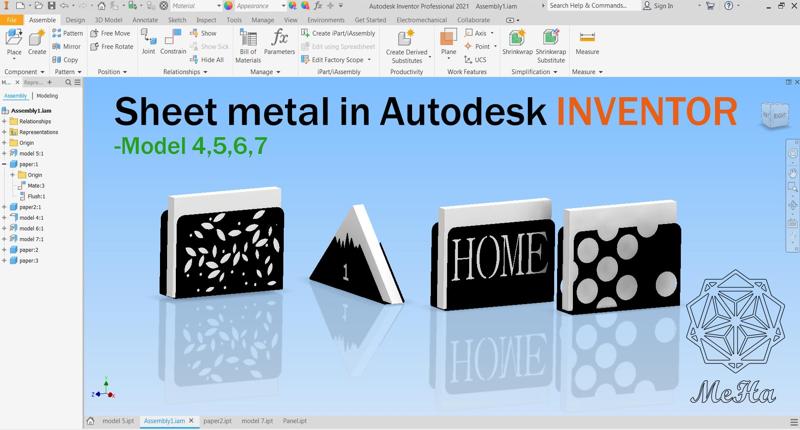
Task: Select the Pattern component tool
Action: pos(67,33)
